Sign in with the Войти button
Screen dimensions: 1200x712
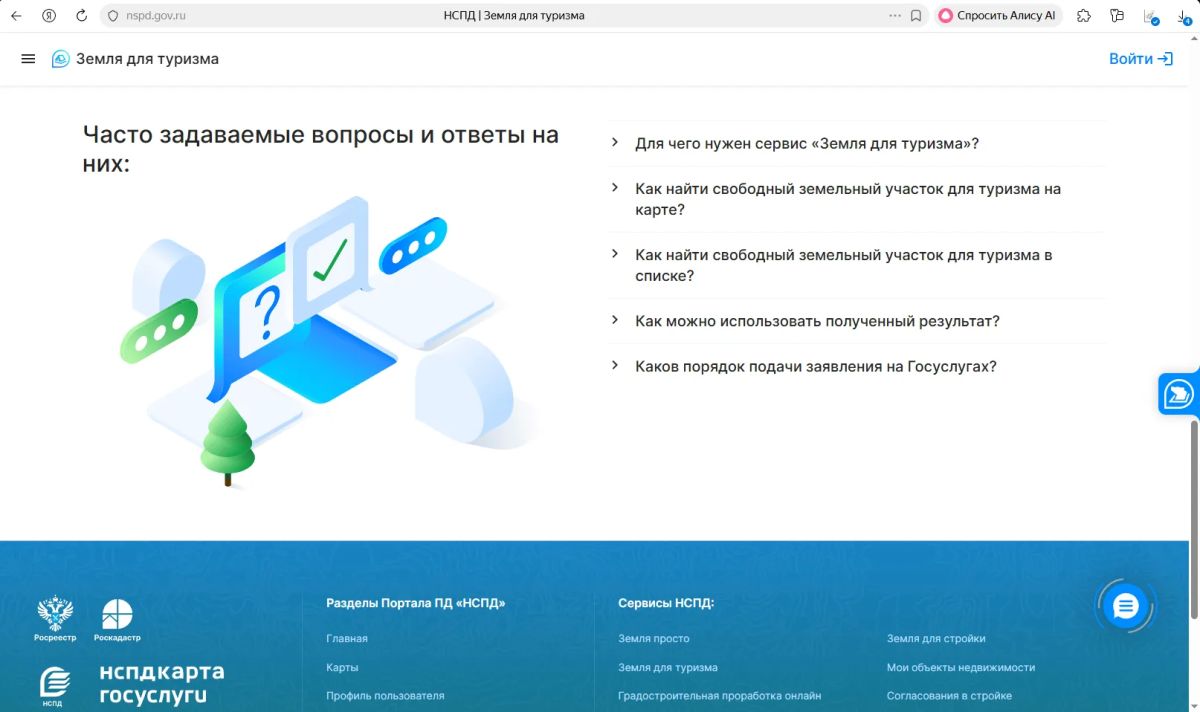tap(1141, 59)
